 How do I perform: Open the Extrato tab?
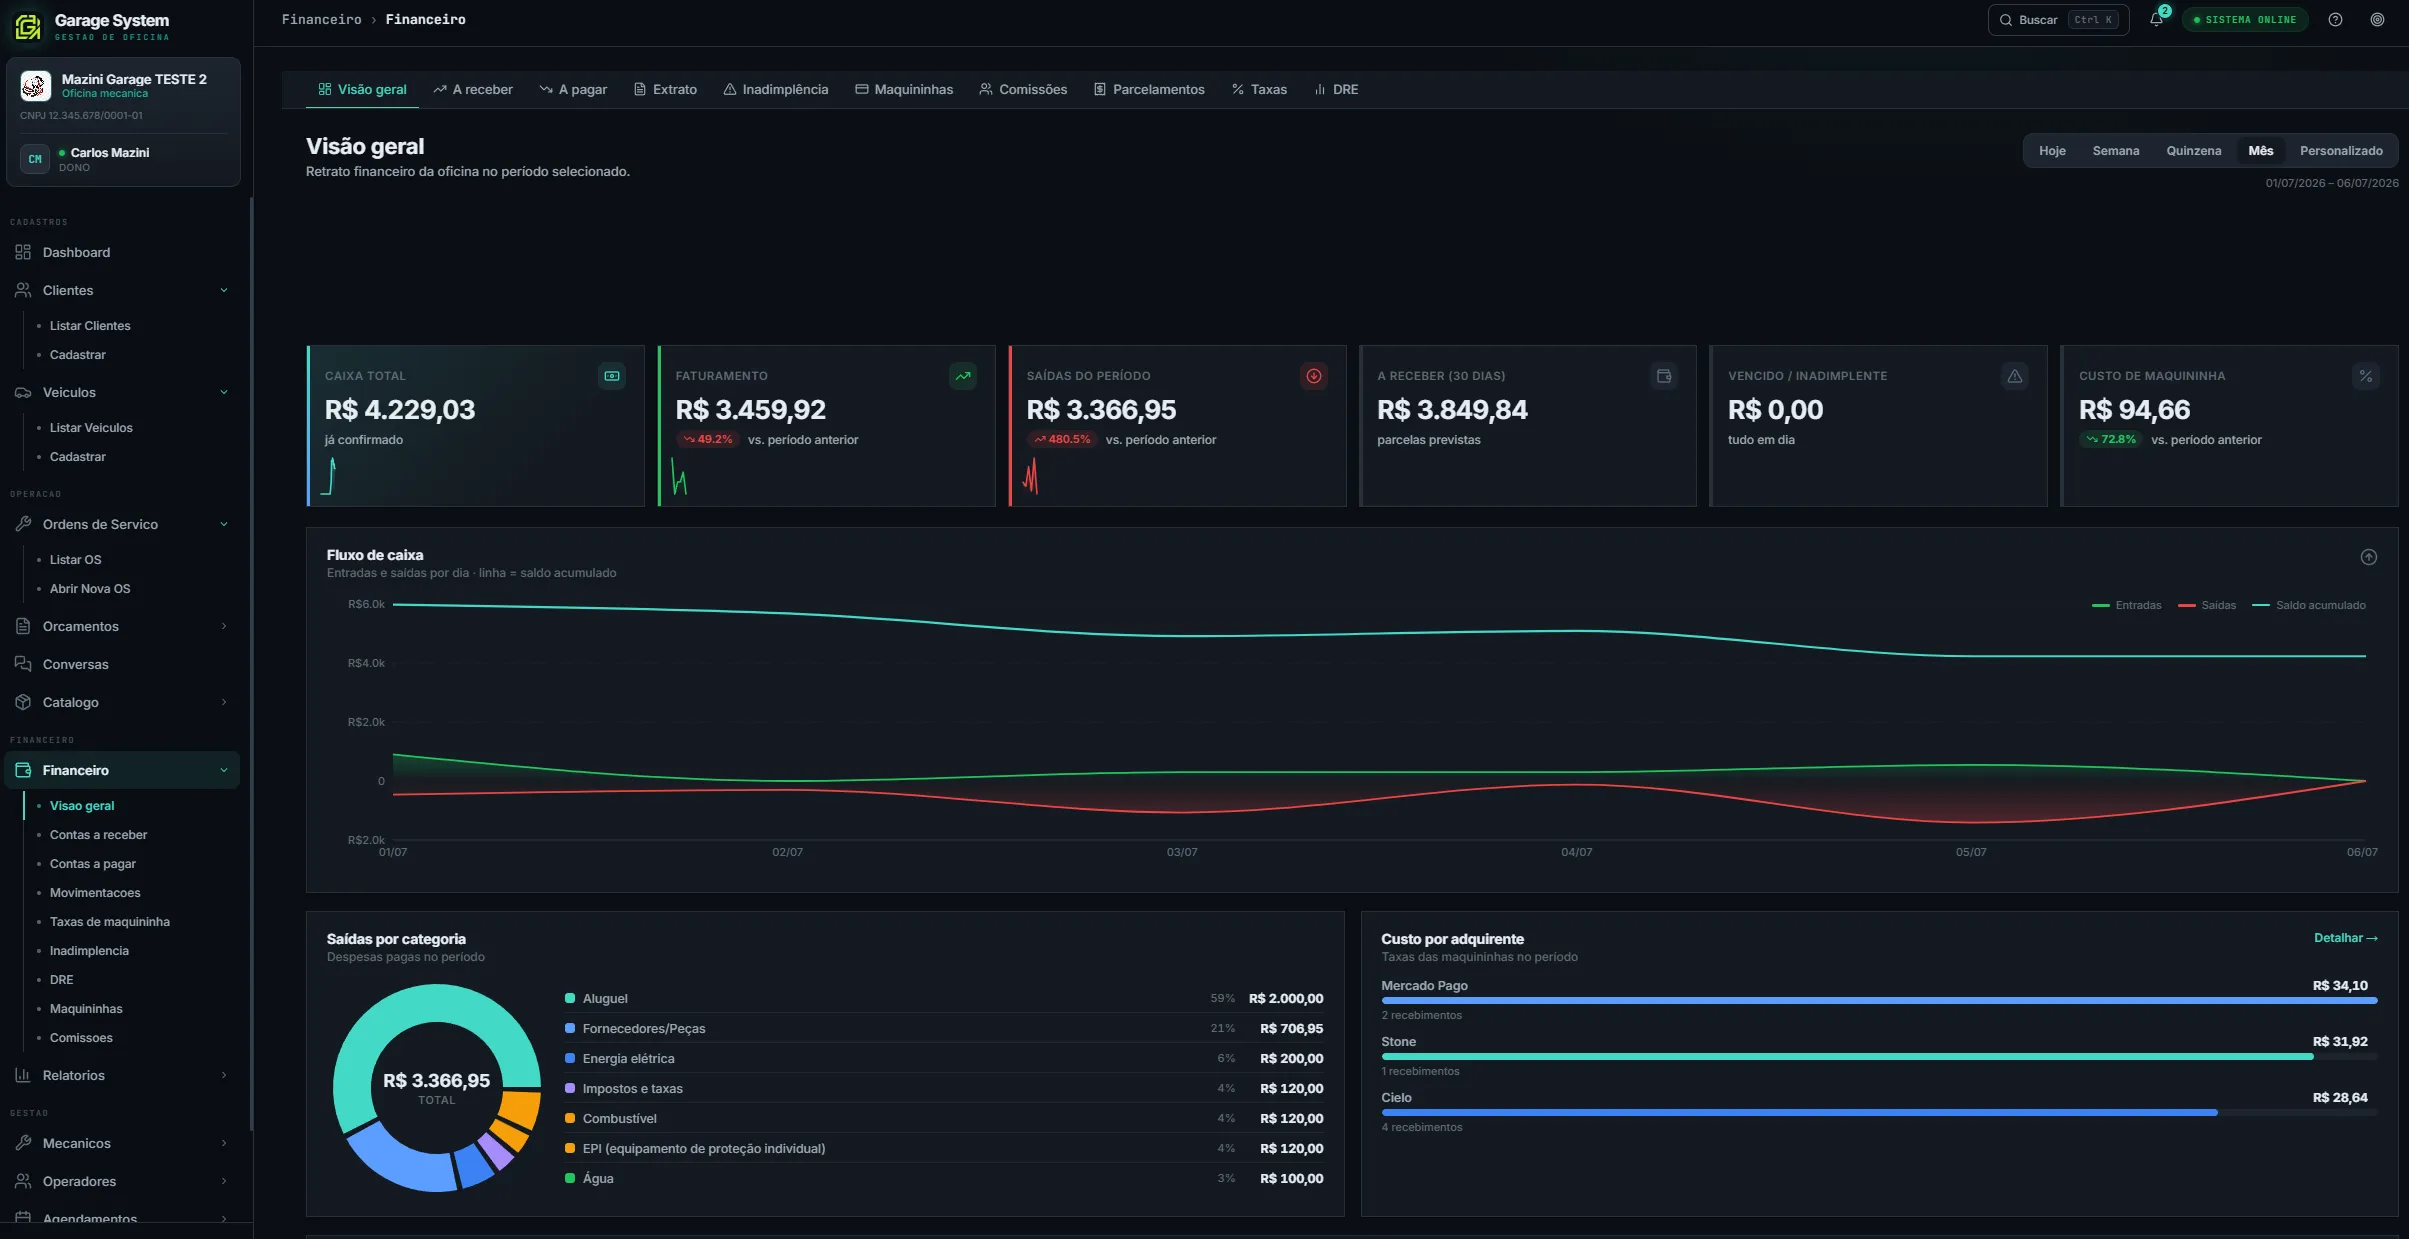coord(665,89)
